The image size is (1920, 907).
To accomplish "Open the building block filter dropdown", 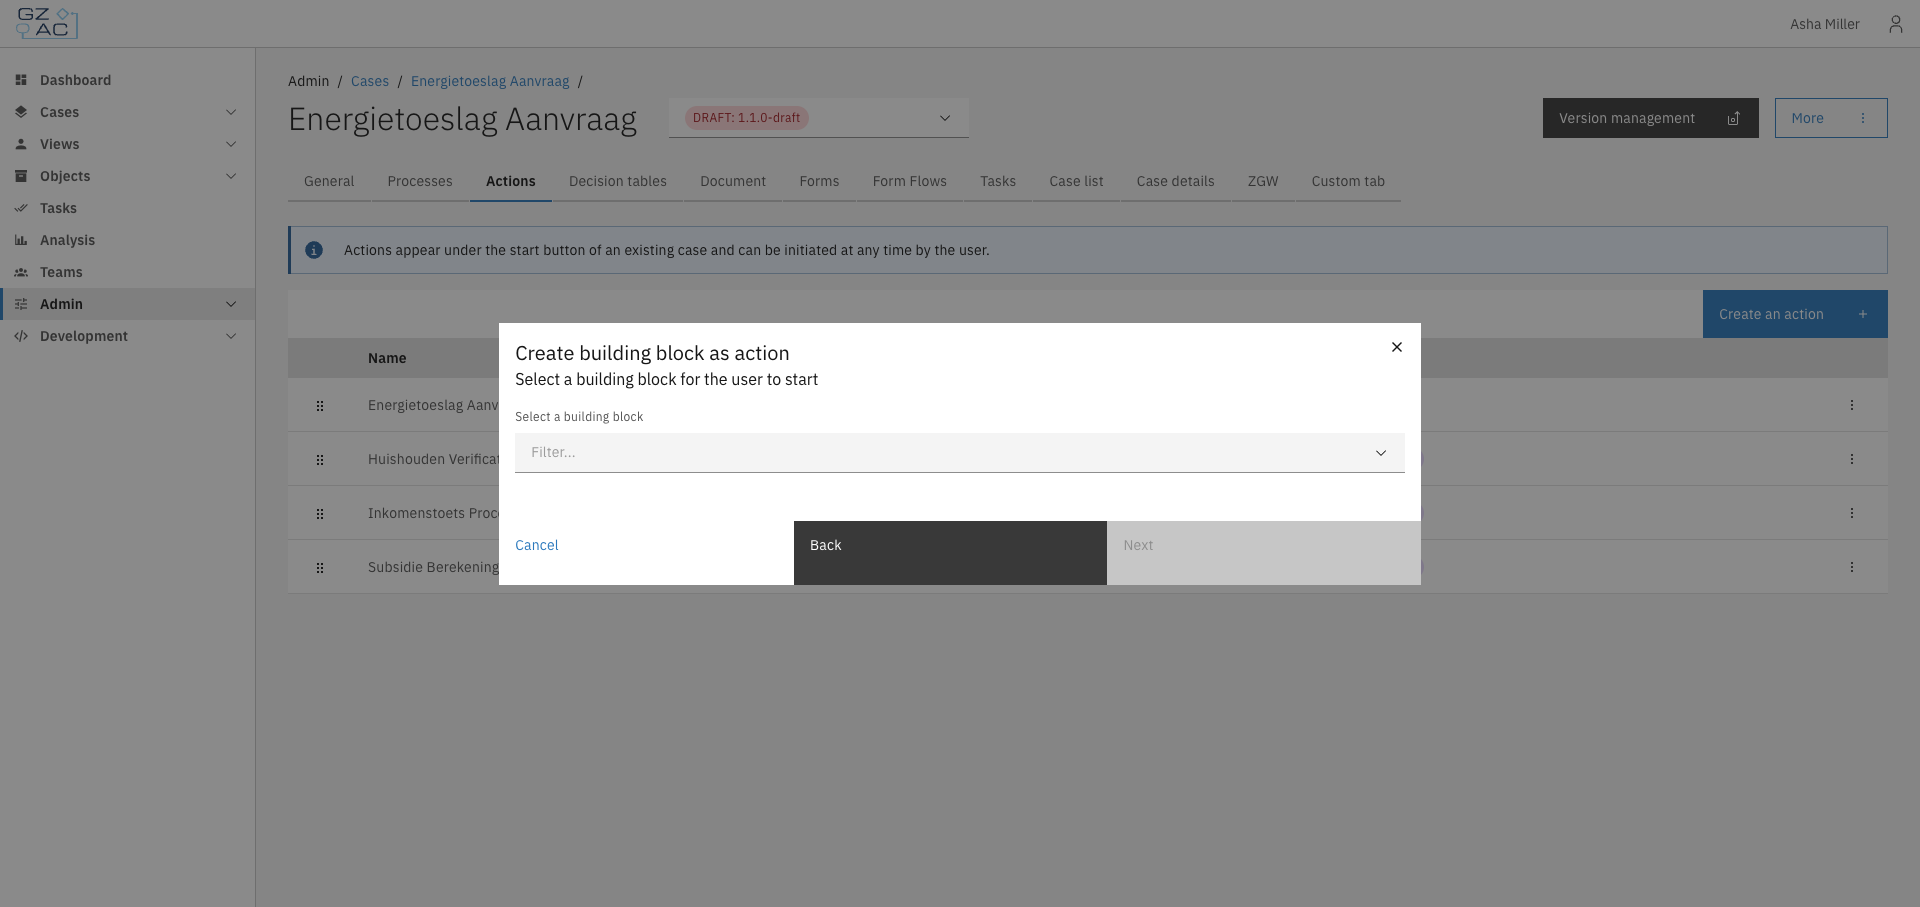I will point(960,453).
